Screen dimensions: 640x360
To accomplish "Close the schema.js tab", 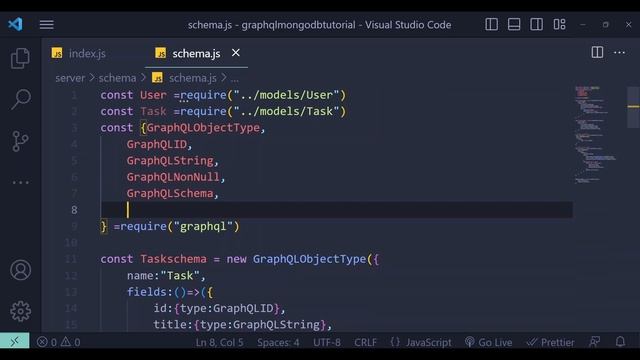I will (236, 53).
